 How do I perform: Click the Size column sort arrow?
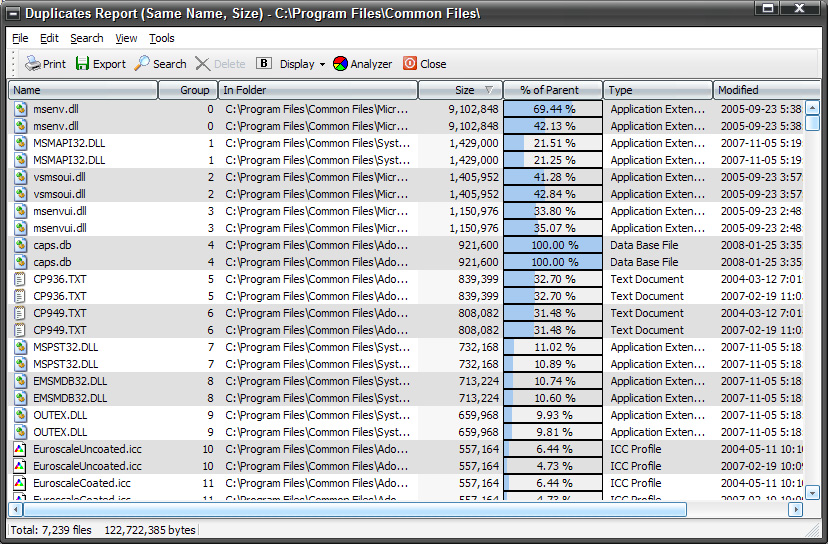489,90
